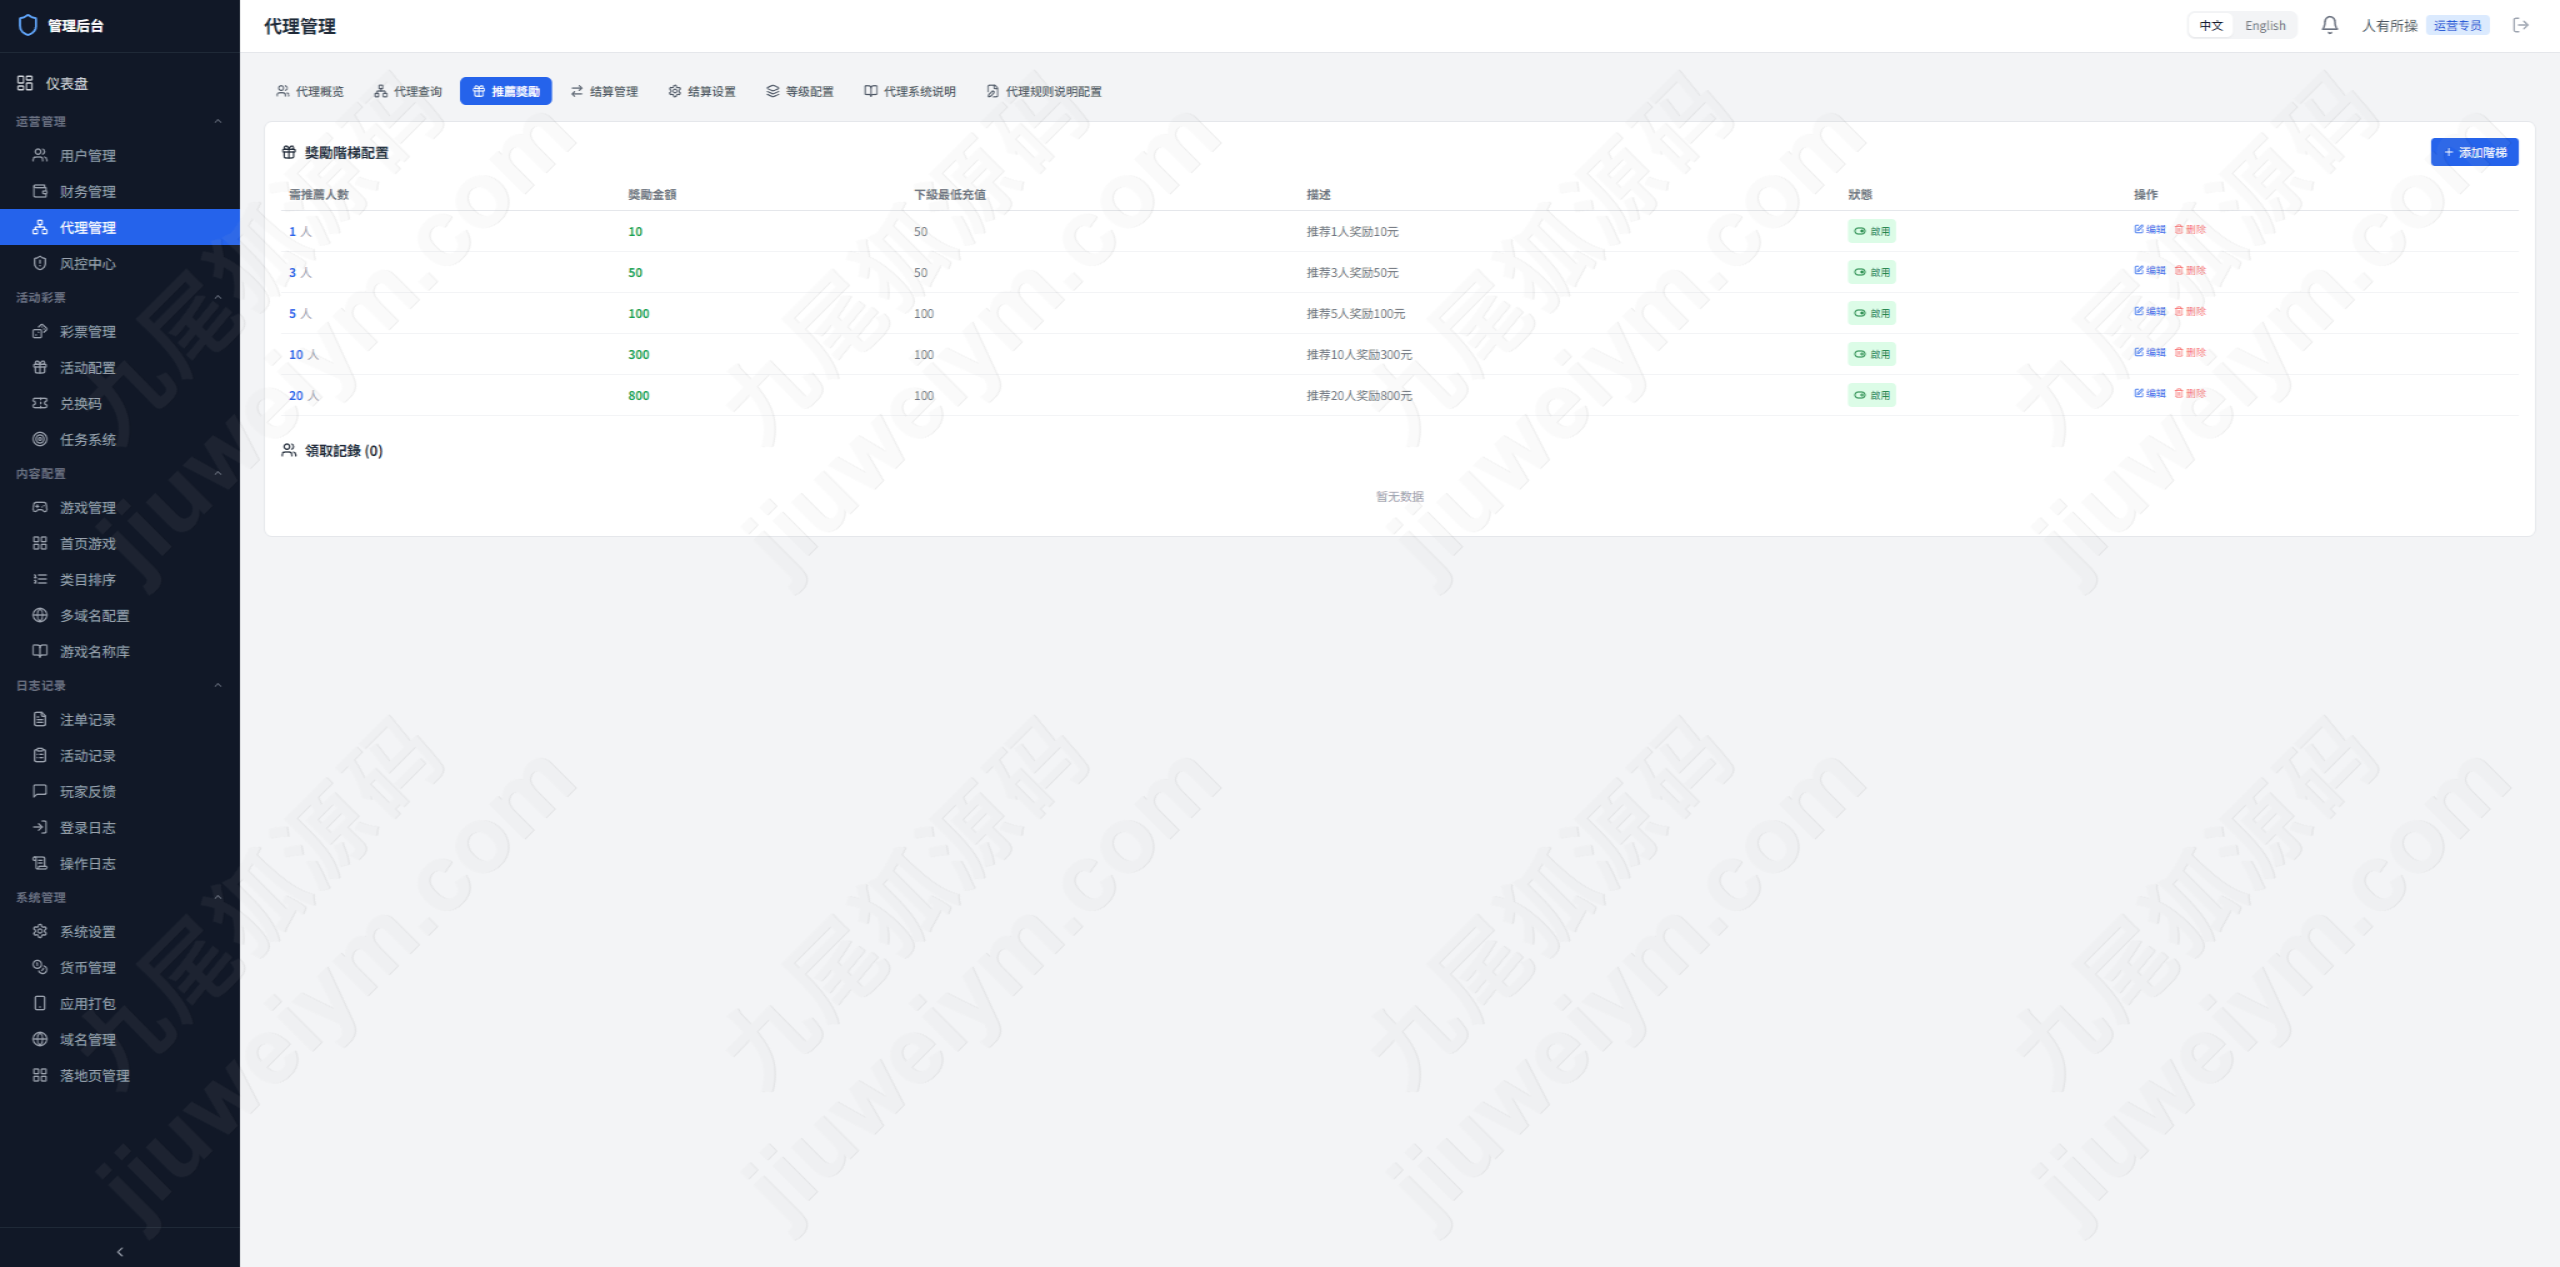Click the notification bell icon
Screen dimensions: 2560x1267
pyautogui.click(x=2329, y=25)
